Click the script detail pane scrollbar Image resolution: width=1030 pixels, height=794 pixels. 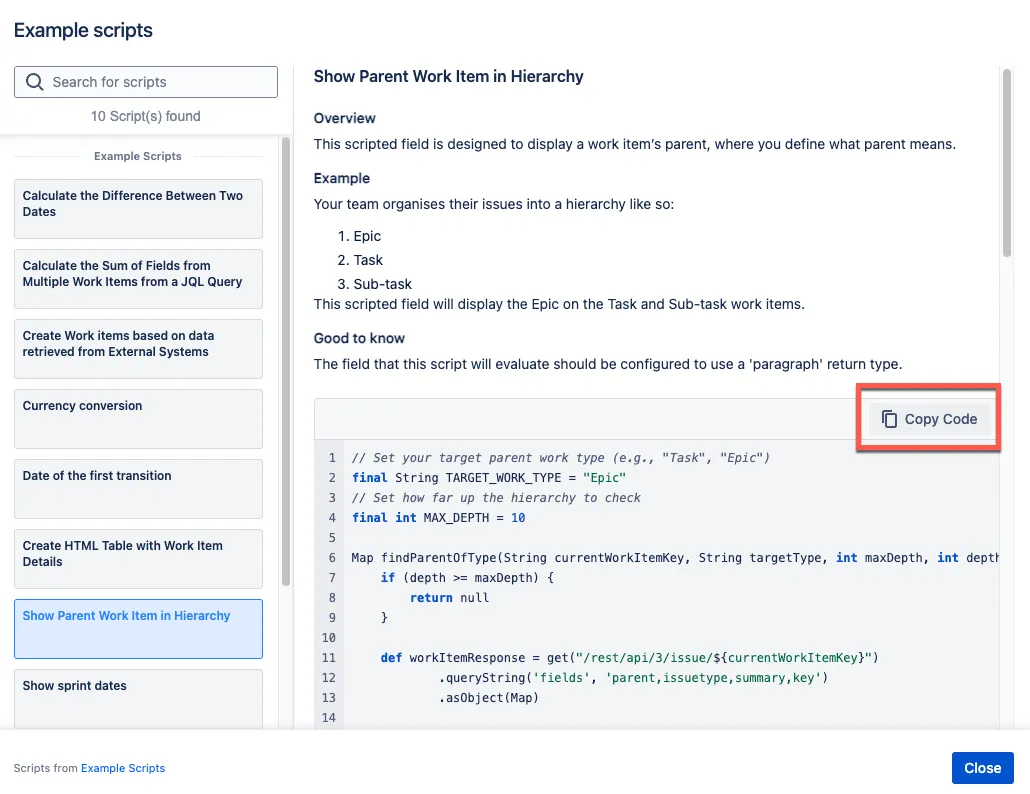pos(1007,163)
